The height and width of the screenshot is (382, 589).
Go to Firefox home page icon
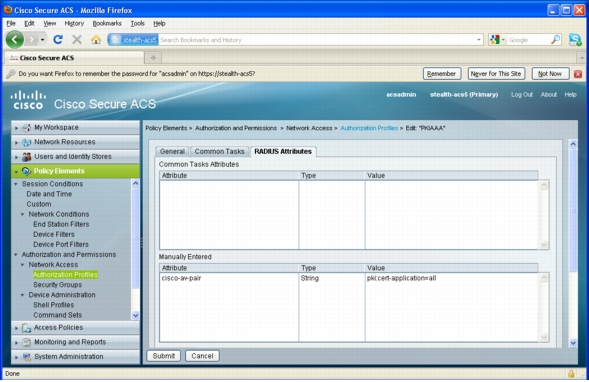(96, 39)
